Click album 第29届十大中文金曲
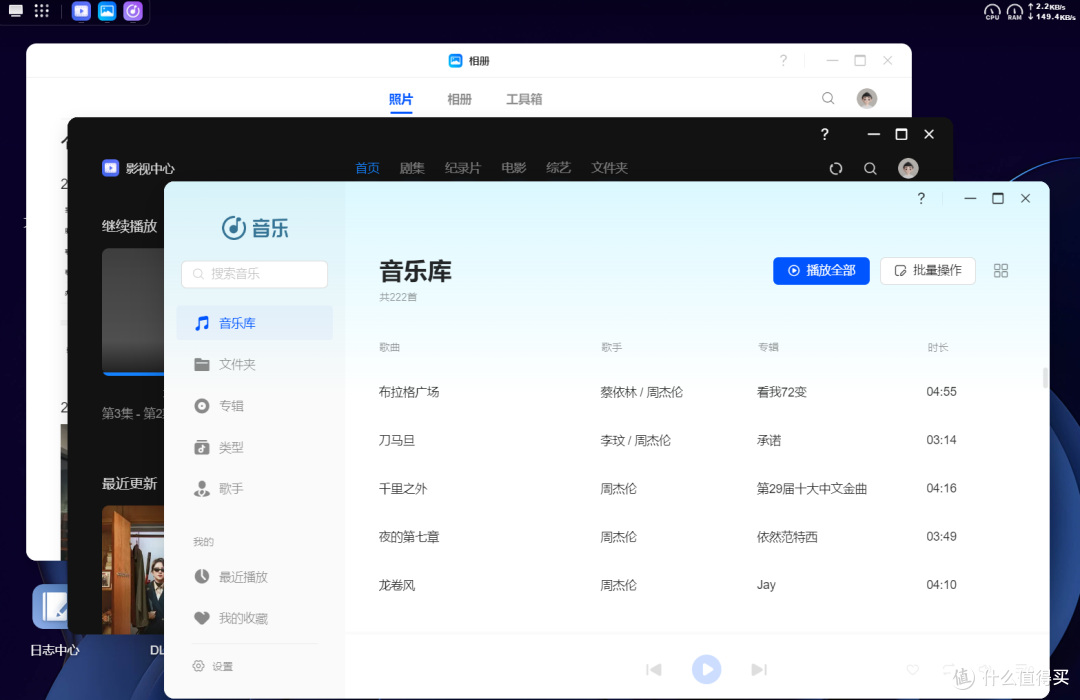 (811, 488)
